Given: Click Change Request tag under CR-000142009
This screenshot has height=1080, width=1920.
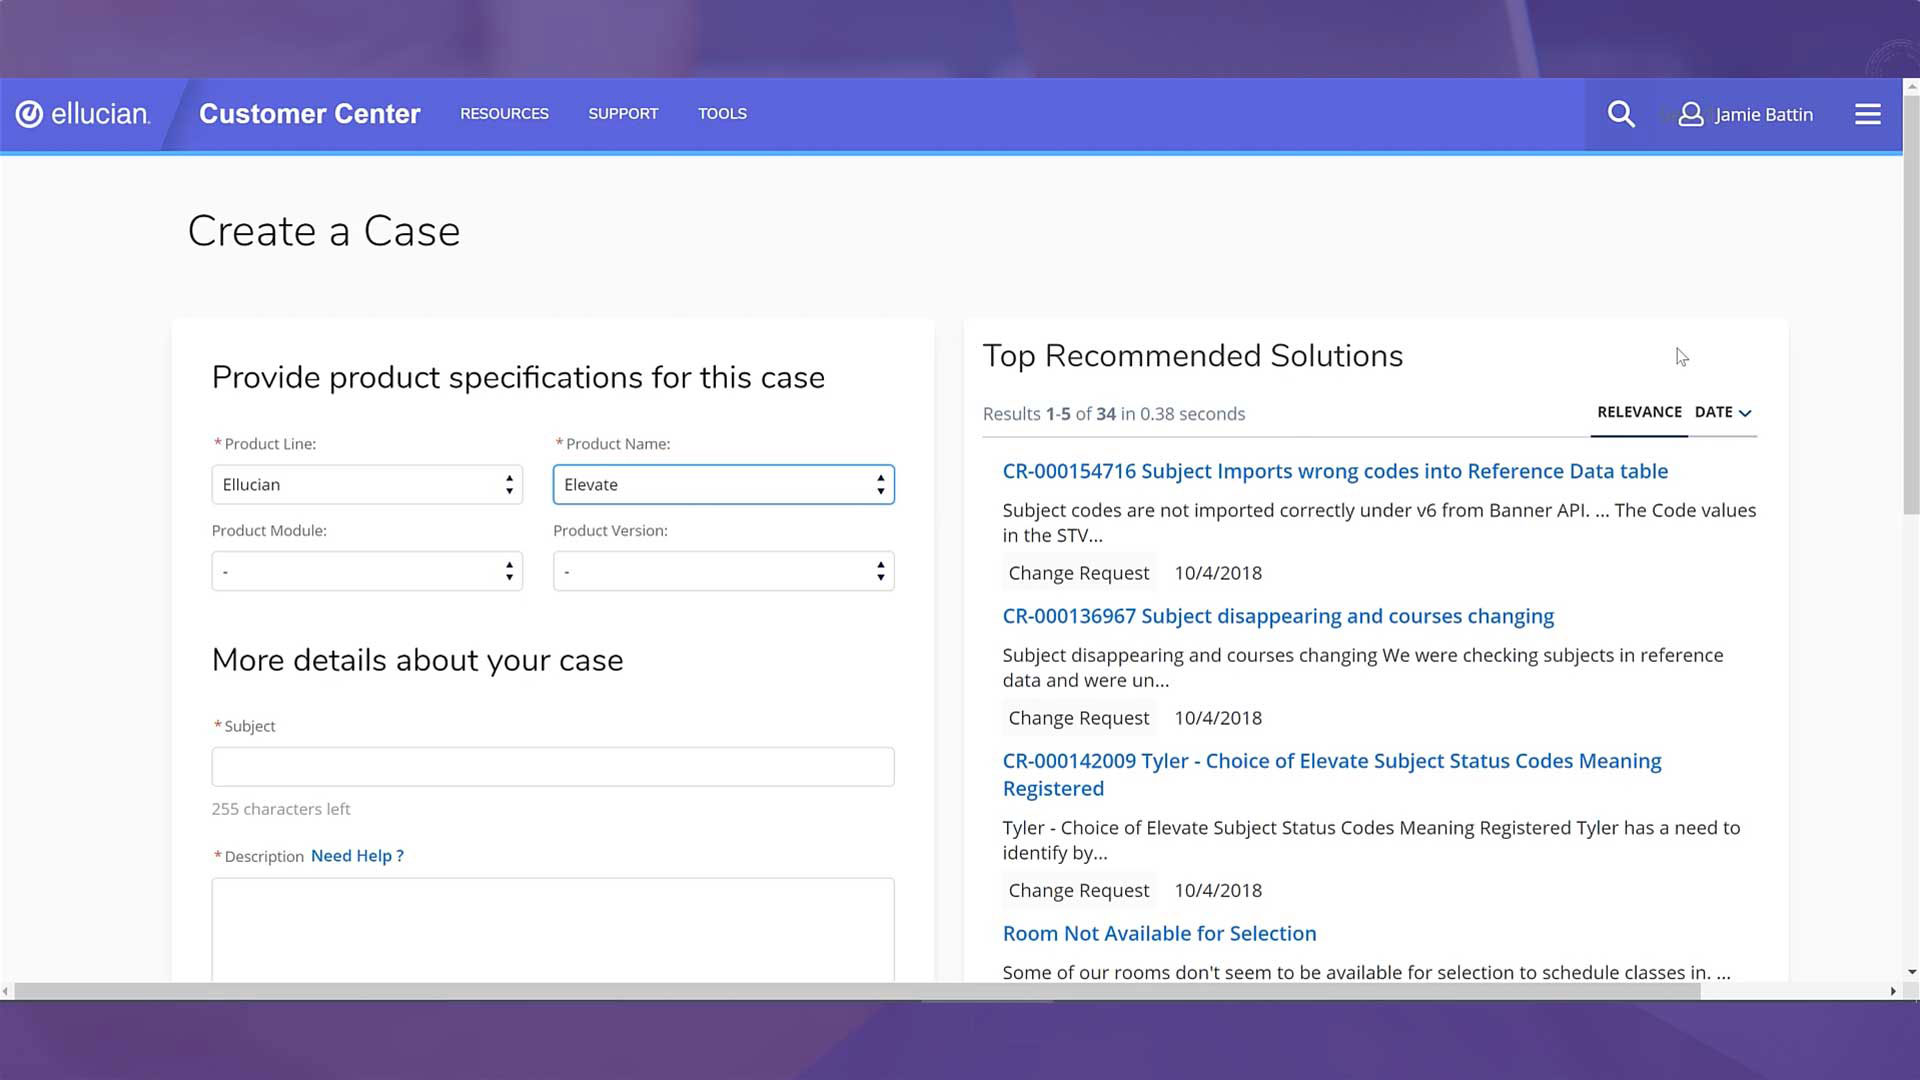Looking at the screenshot, I should point(1079,890).
